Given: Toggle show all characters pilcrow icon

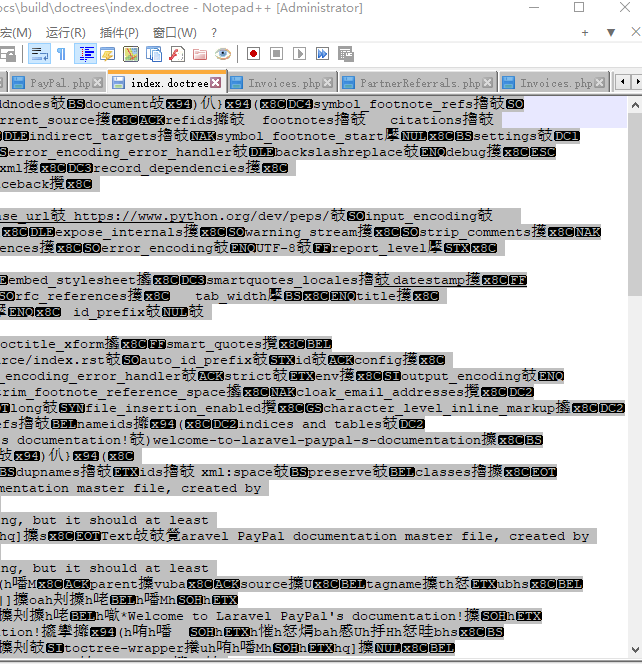Looking at the screenshot, I should coord(61,54).
